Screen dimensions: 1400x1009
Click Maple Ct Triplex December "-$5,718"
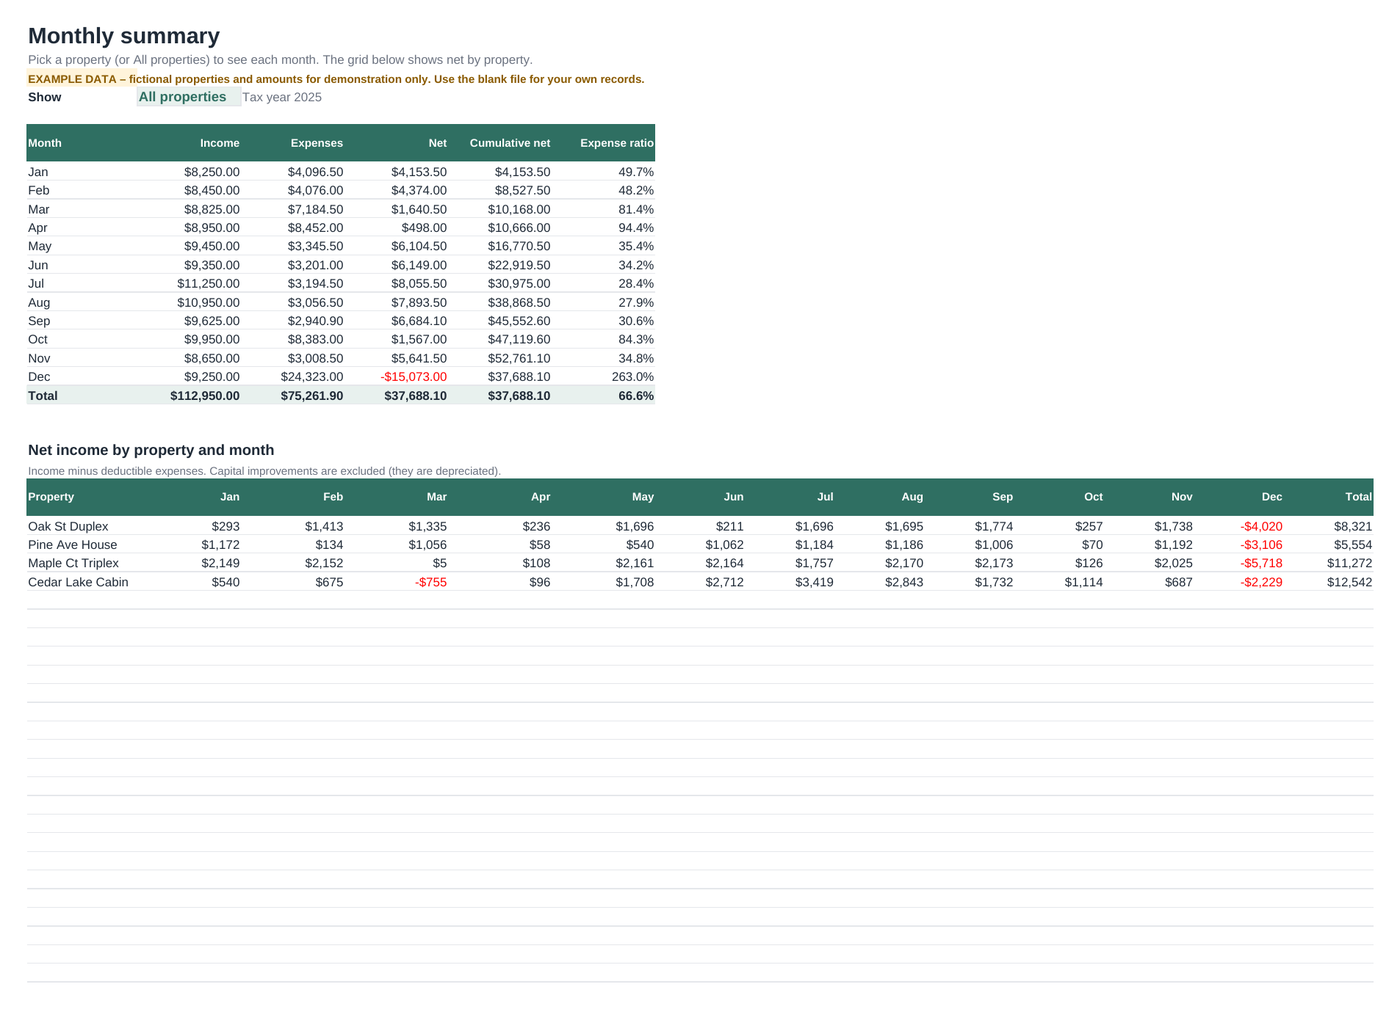[1262, 563]
